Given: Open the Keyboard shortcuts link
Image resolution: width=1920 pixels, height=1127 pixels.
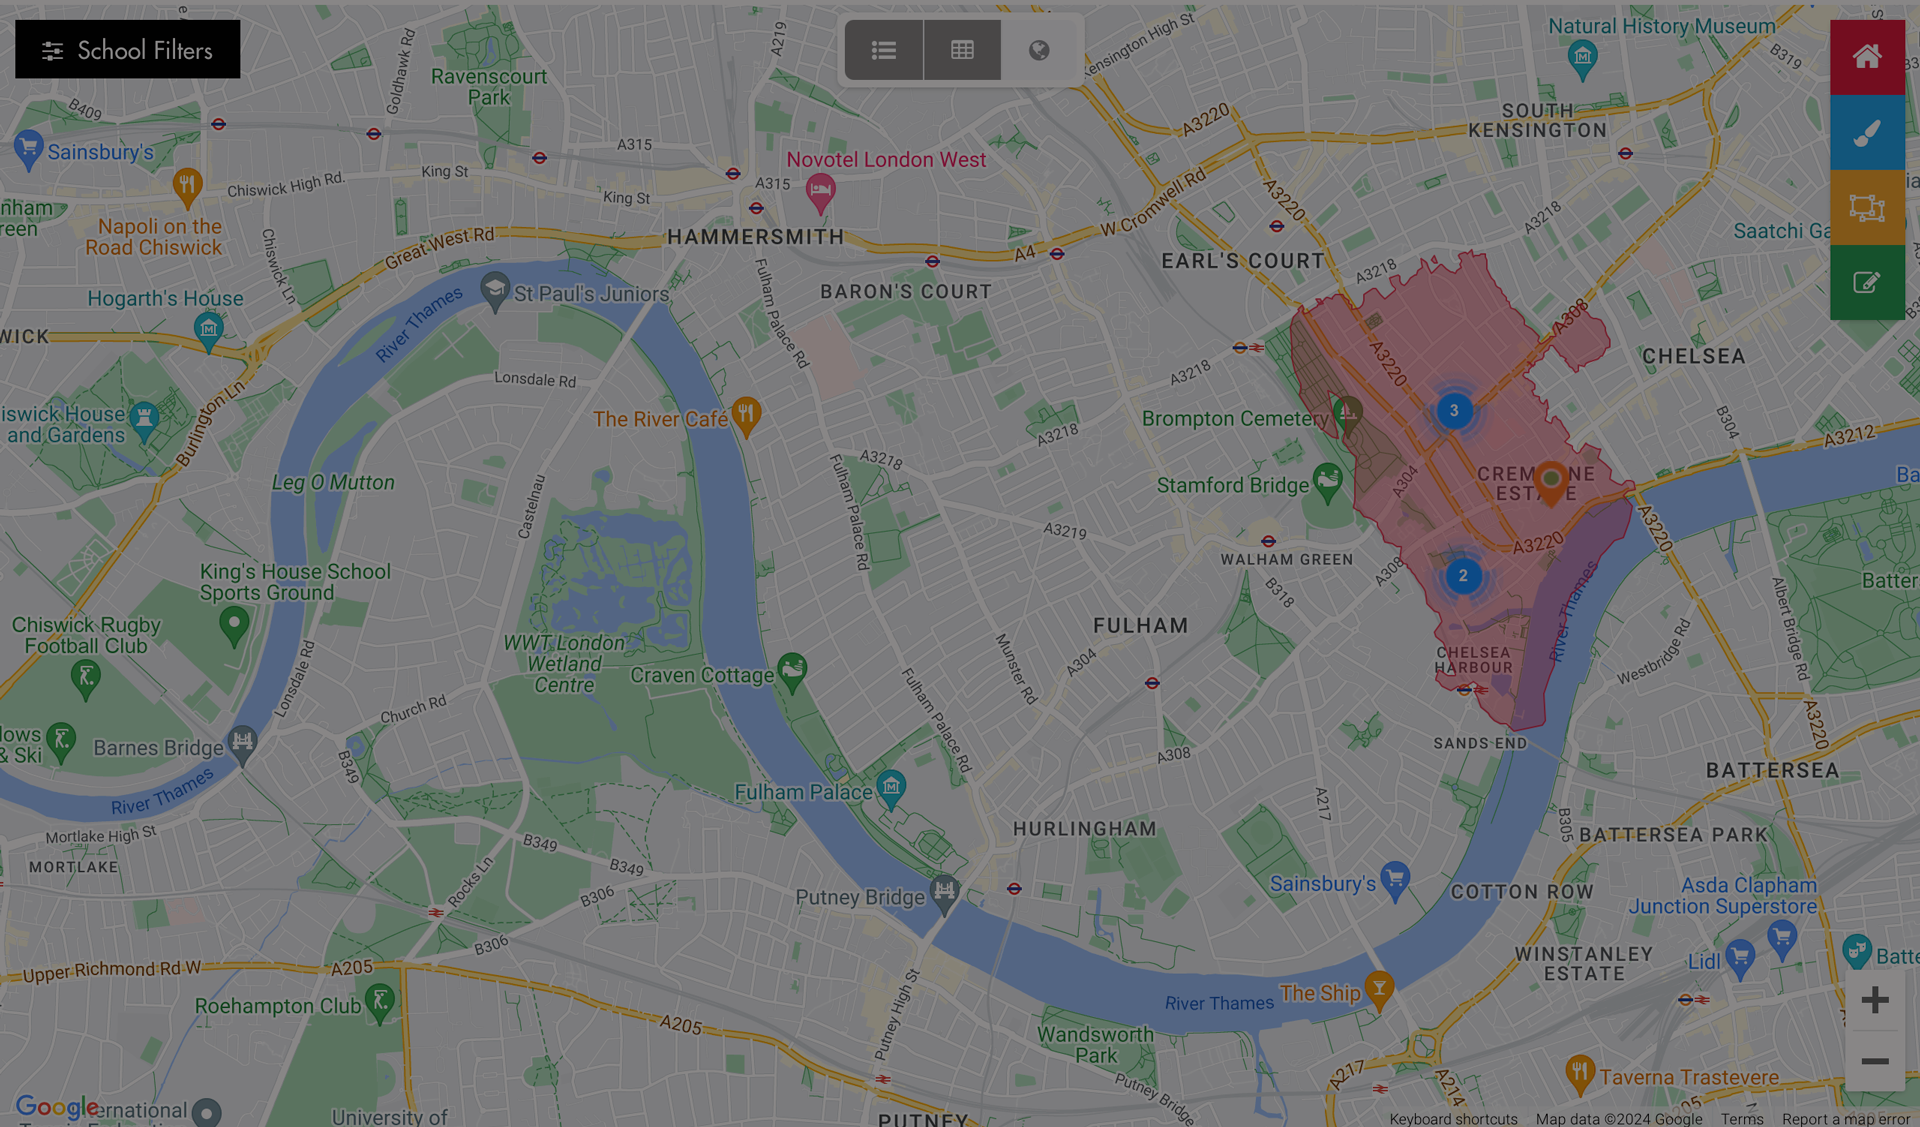Looking at the screenshot, I should 1453,1119.
